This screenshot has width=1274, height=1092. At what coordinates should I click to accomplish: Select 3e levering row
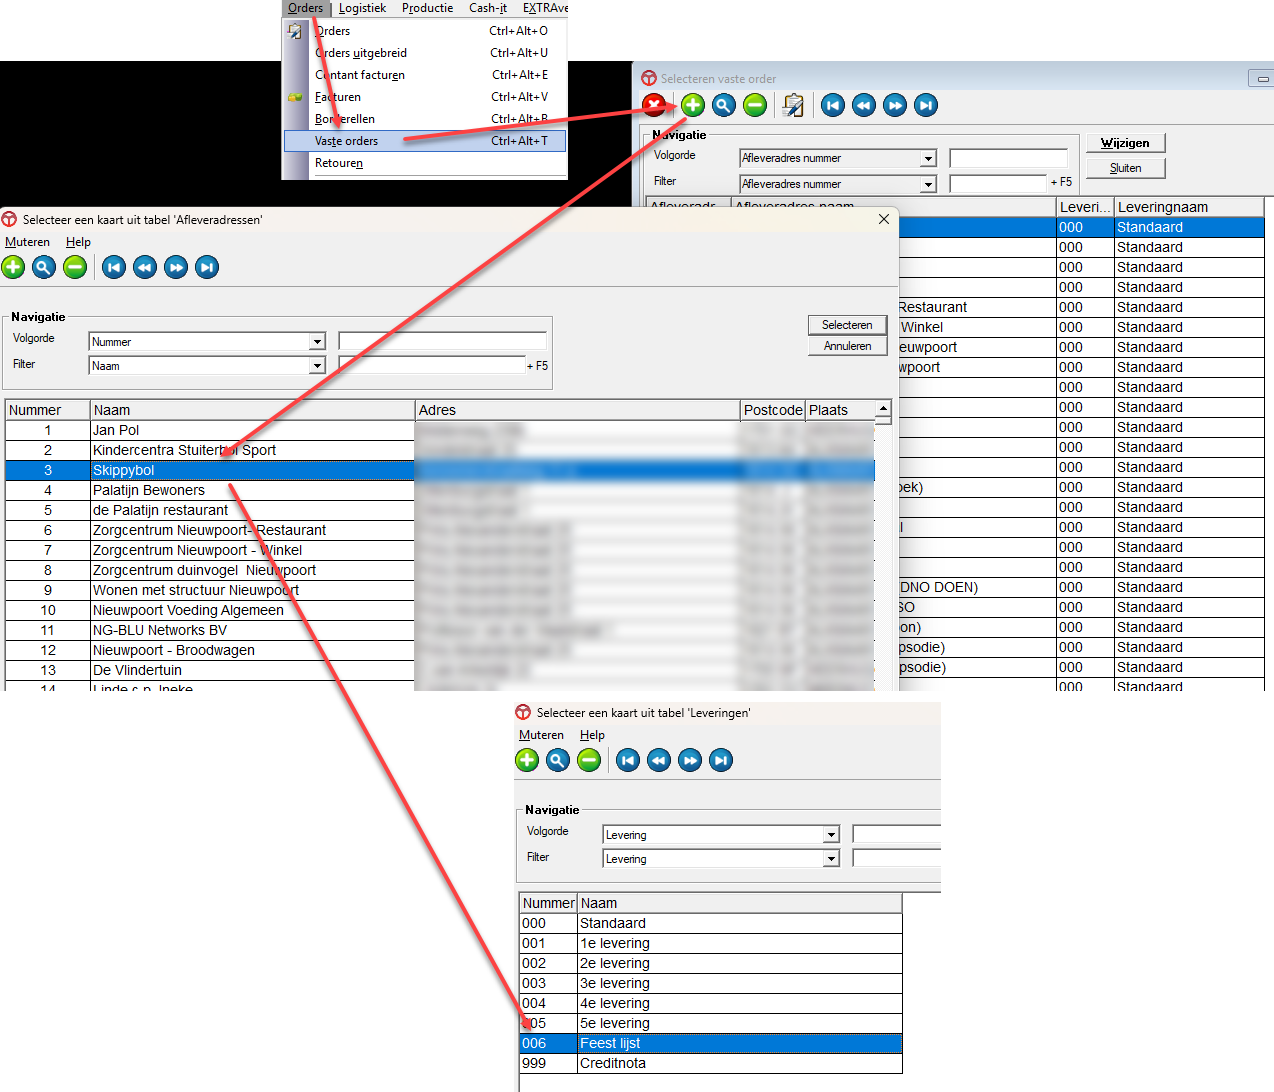(x=711, y=983)
